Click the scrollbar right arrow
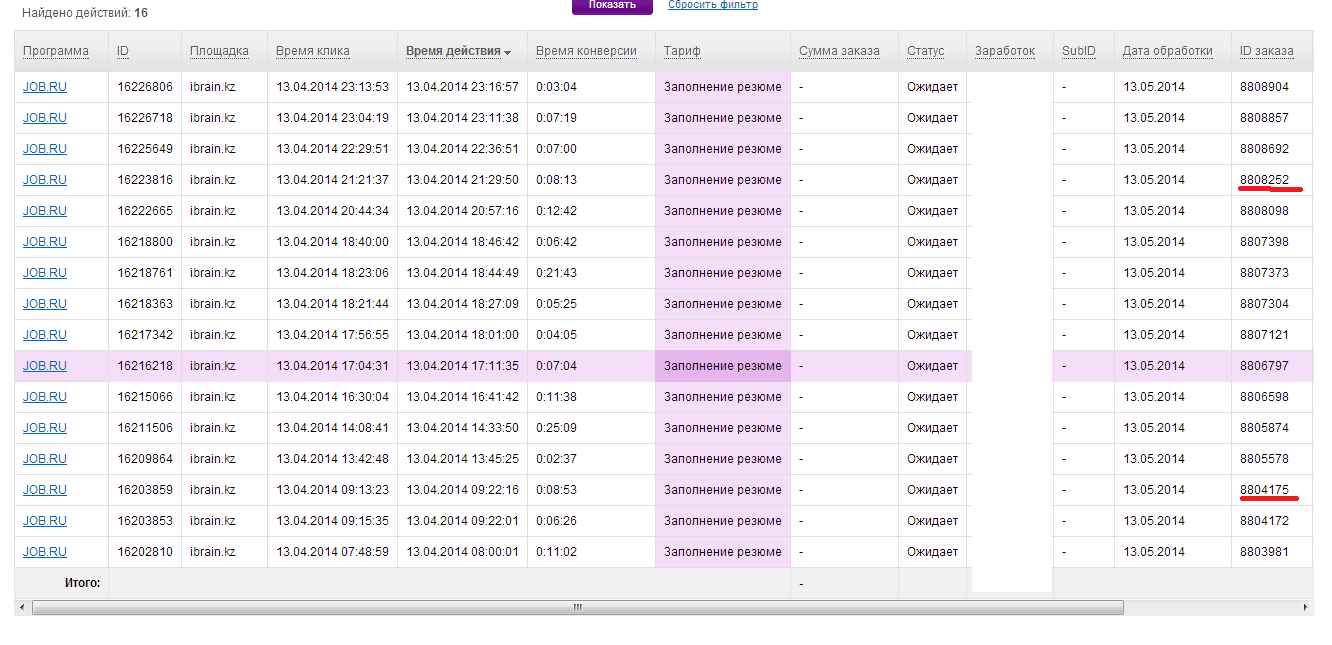 (x=1305, y=607)
